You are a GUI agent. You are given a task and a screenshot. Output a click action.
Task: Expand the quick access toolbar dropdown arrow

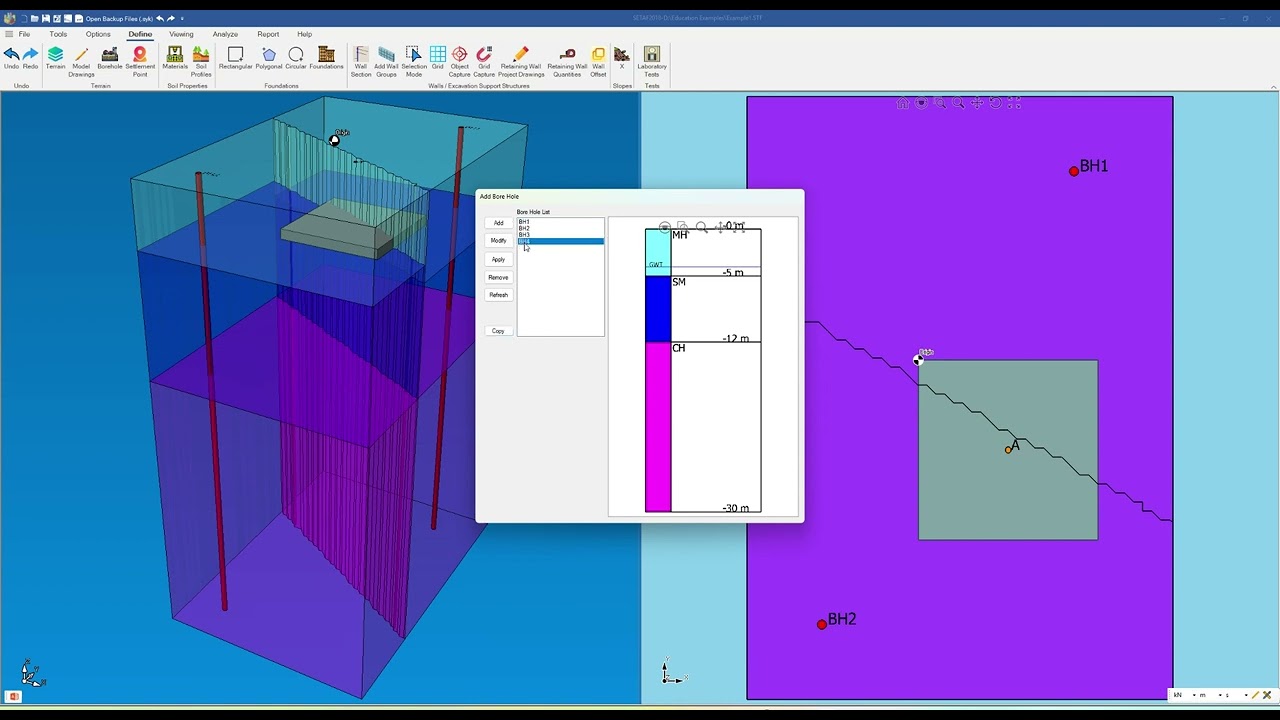pyautogui.click(x=182, y=19)
